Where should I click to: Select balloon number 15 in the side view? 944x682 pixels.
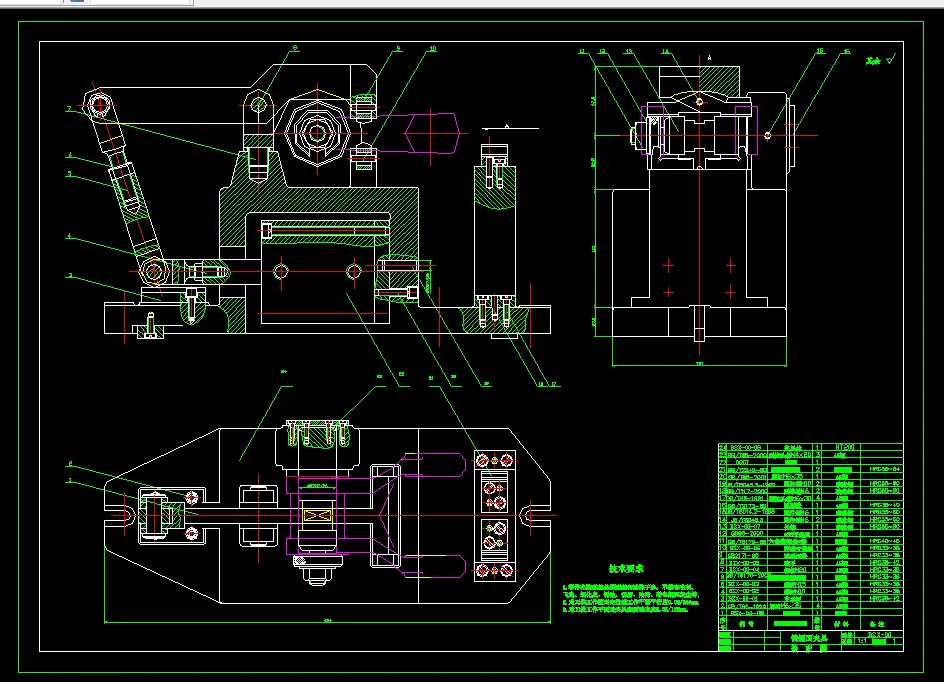click(819, 51)
